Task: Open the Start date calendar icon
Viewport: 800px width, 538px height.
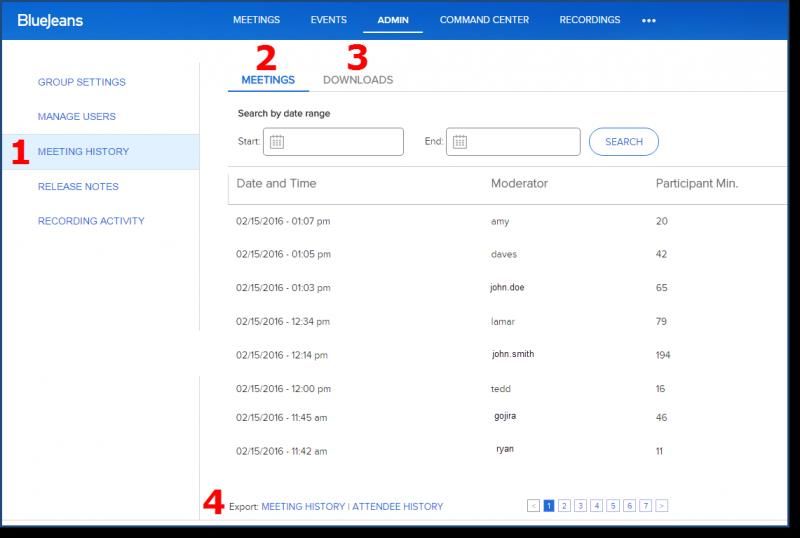Action: (x=277, y=141)
